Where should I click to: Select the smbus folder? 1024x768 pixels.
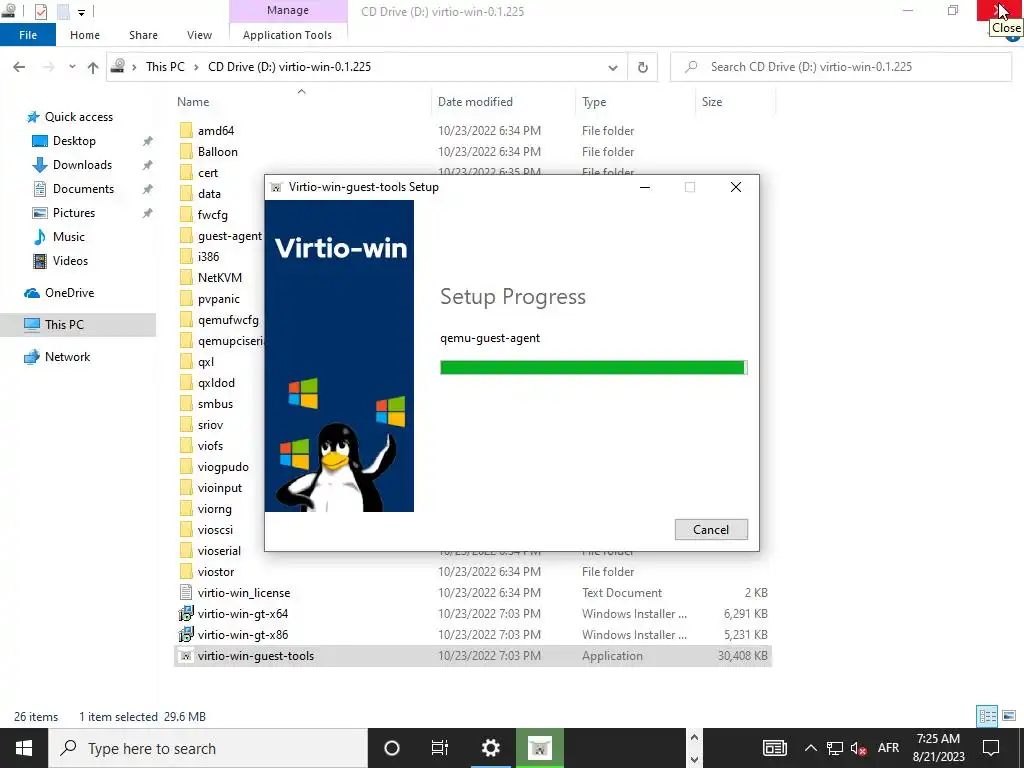click(x=215, y=404)
